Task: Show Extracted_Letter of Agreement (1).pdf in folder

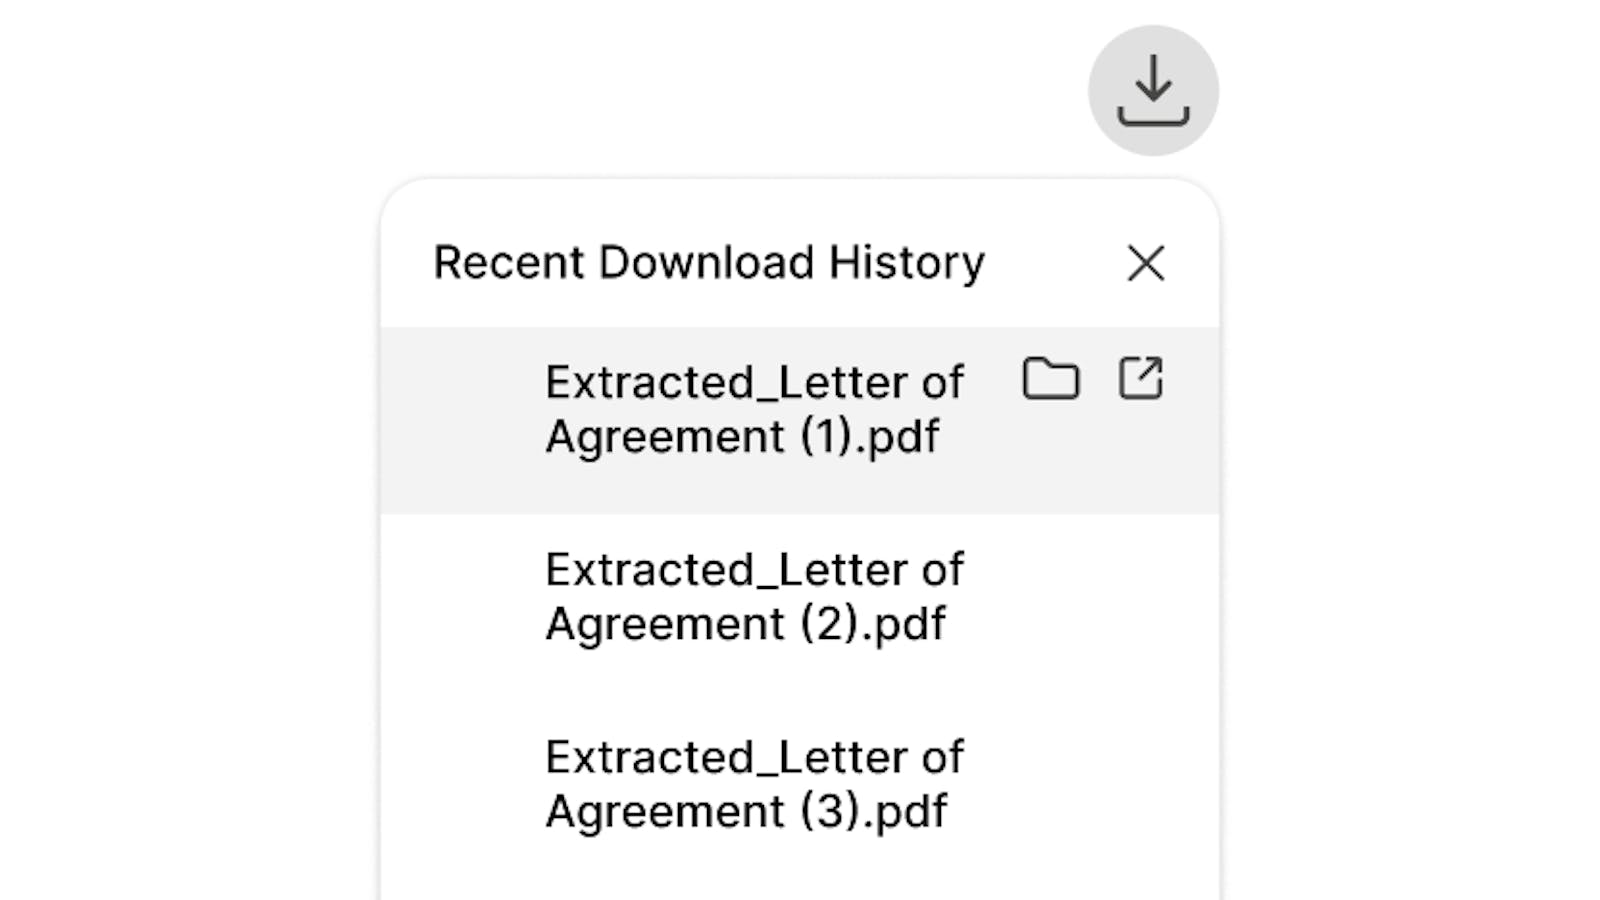Action: point(1050,379)
